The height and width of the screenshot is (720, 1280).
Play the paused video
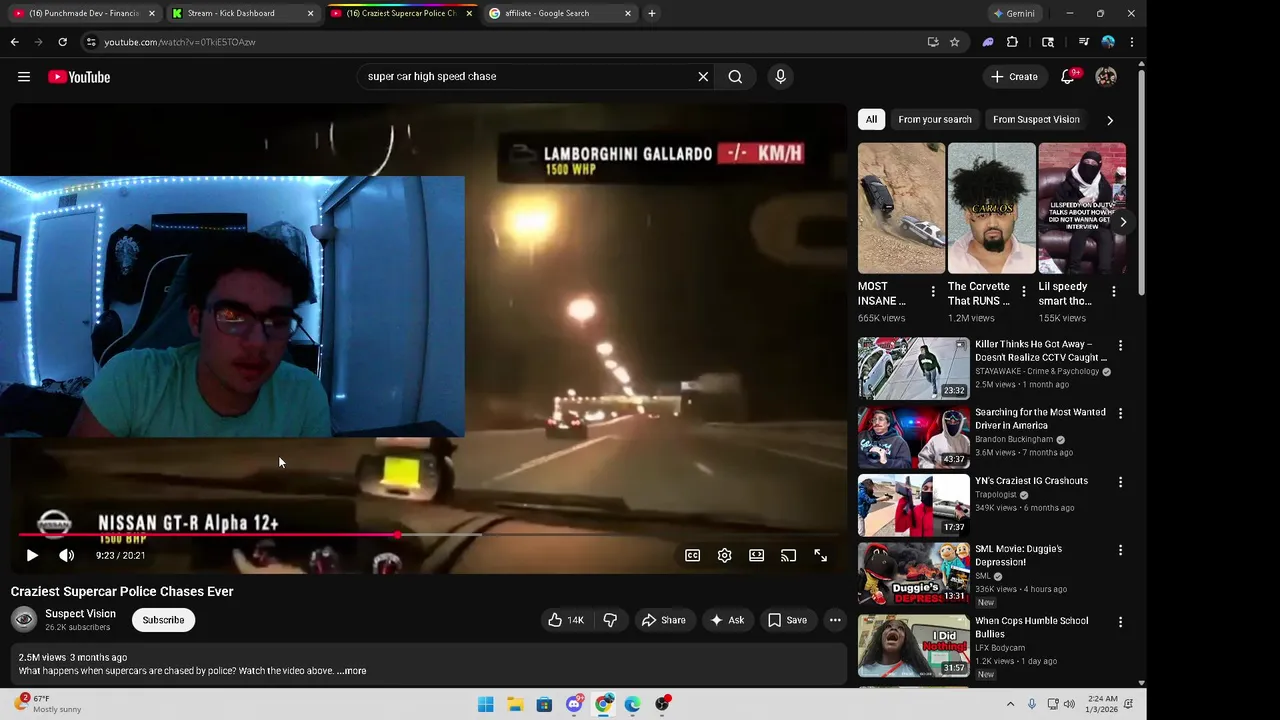tap(32, 555)
